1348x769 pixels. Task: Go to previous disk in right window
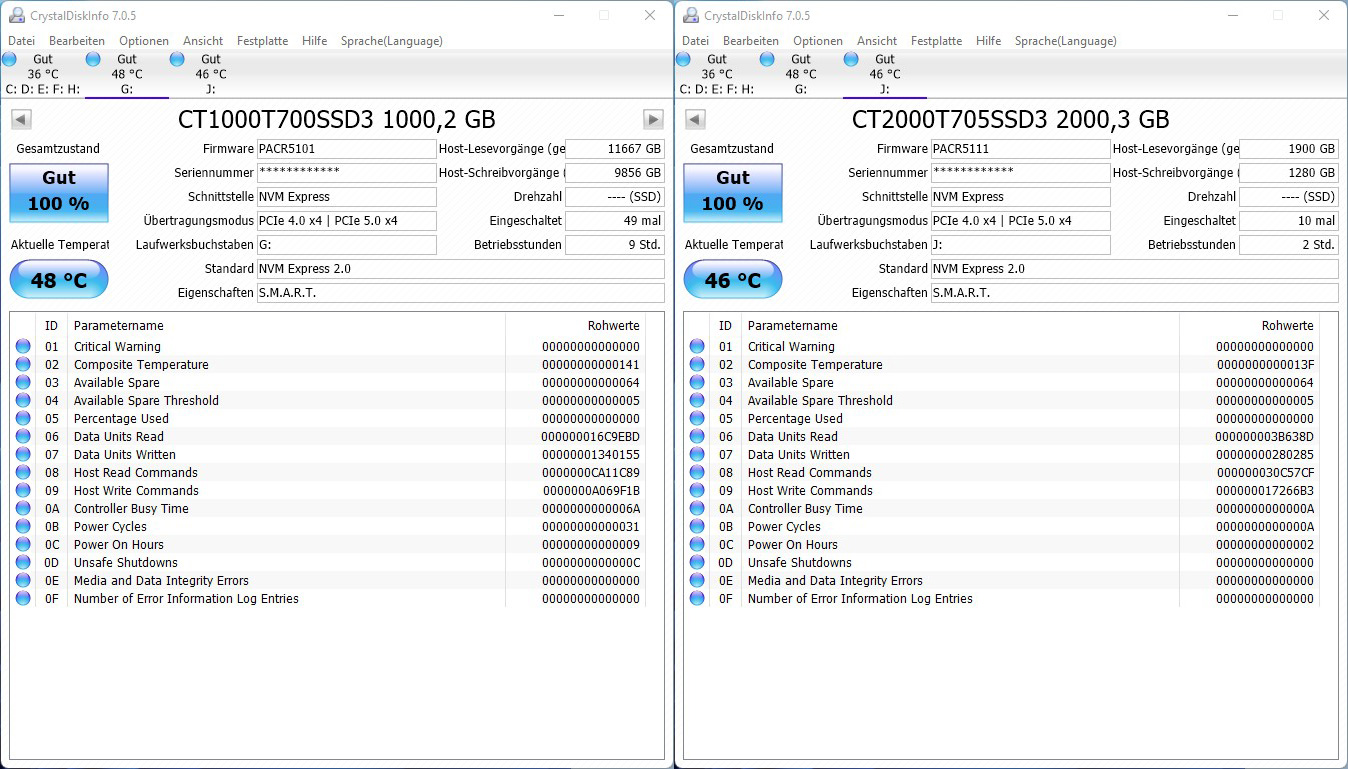tap(694, 120)
